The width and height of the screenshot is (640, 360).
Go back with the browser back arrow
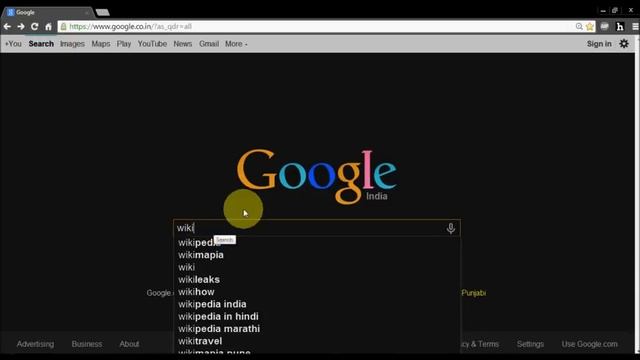click(x=7, y=27)
